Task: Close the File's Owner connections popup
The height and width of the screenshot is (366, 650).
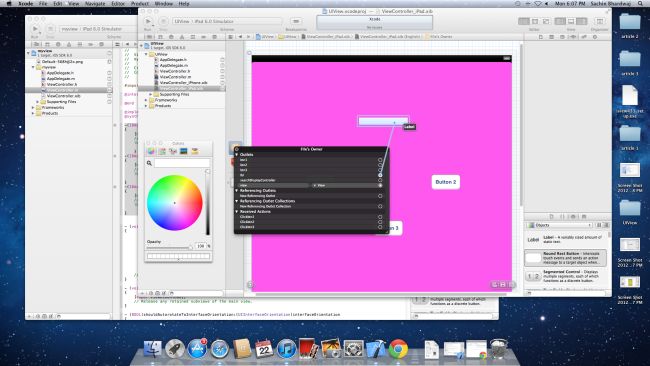Action: (237, 149)
